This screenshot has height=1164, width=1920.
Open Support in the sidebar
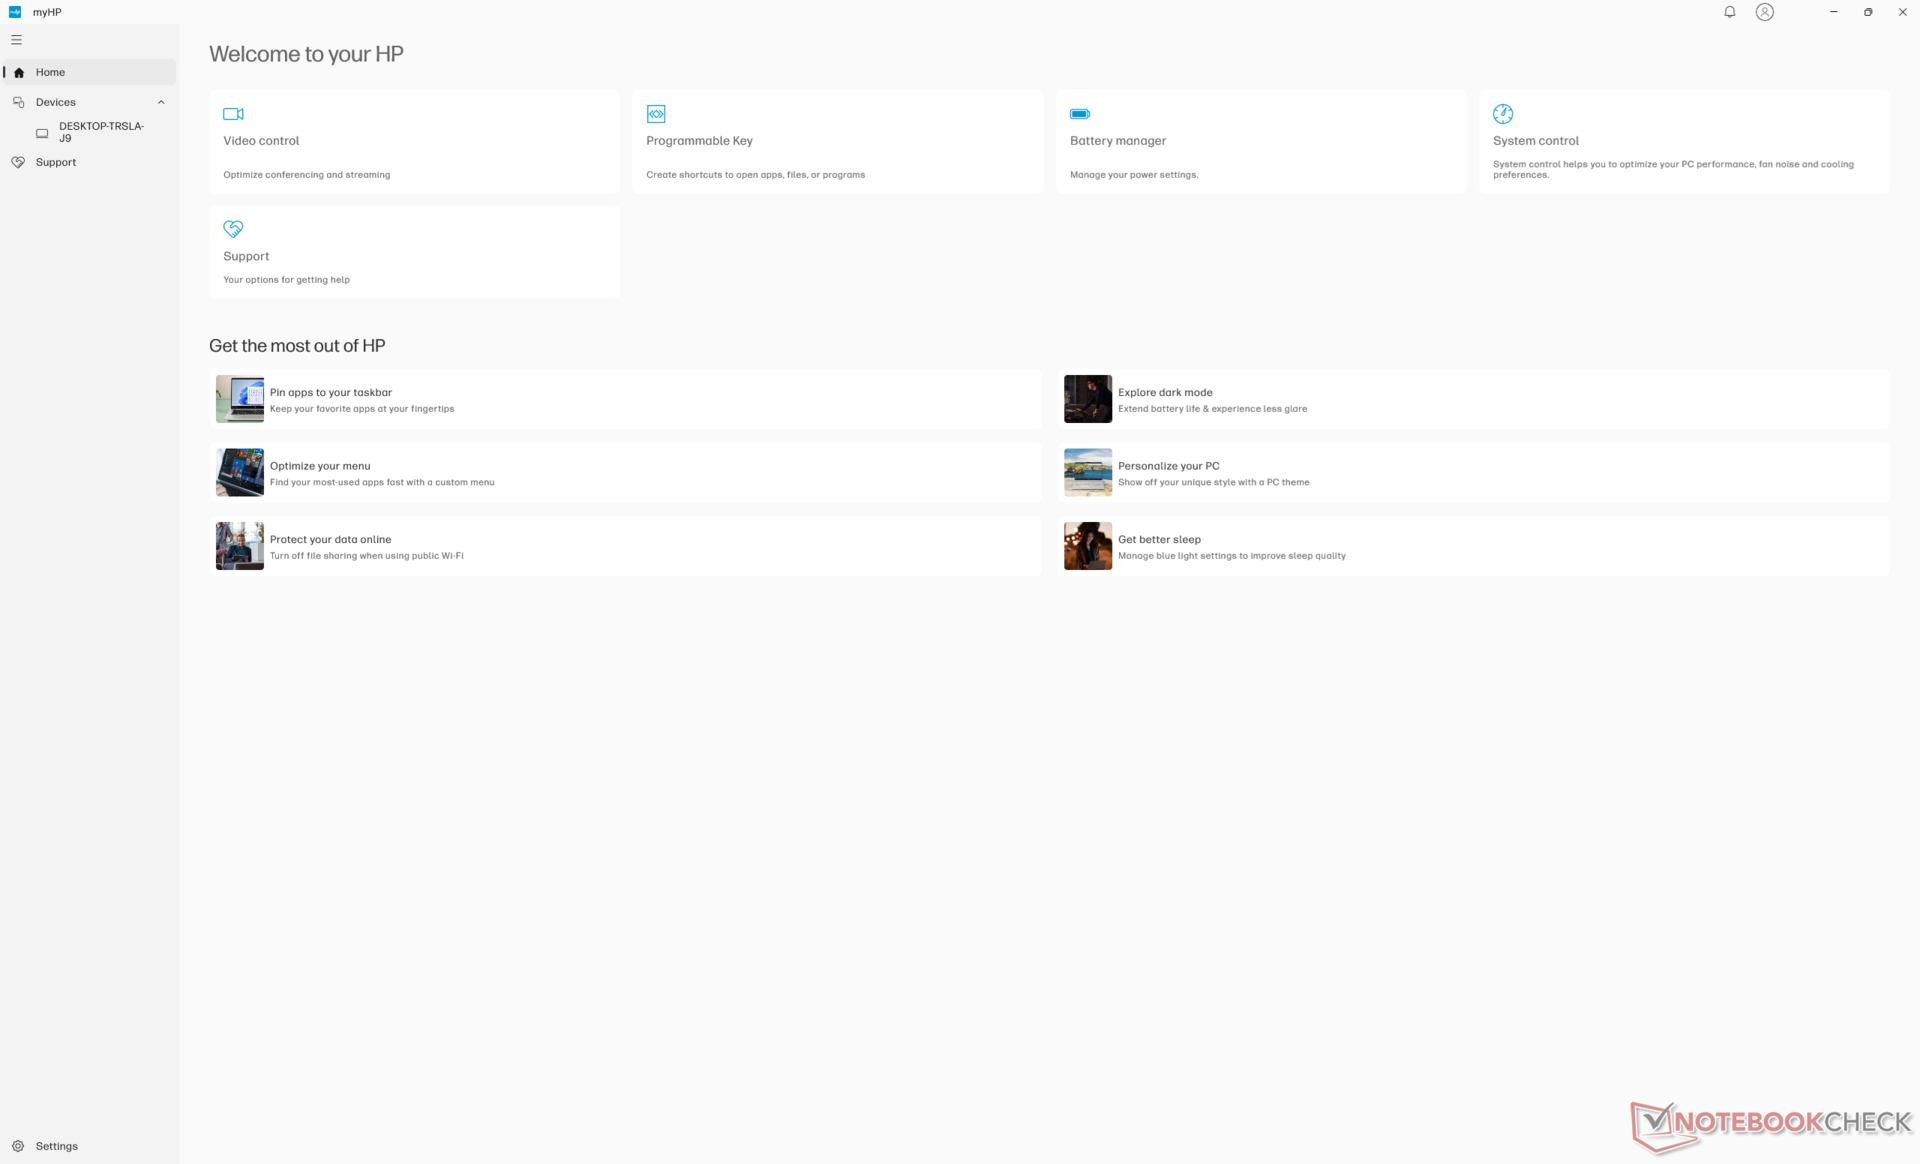(x=55, y=162)
